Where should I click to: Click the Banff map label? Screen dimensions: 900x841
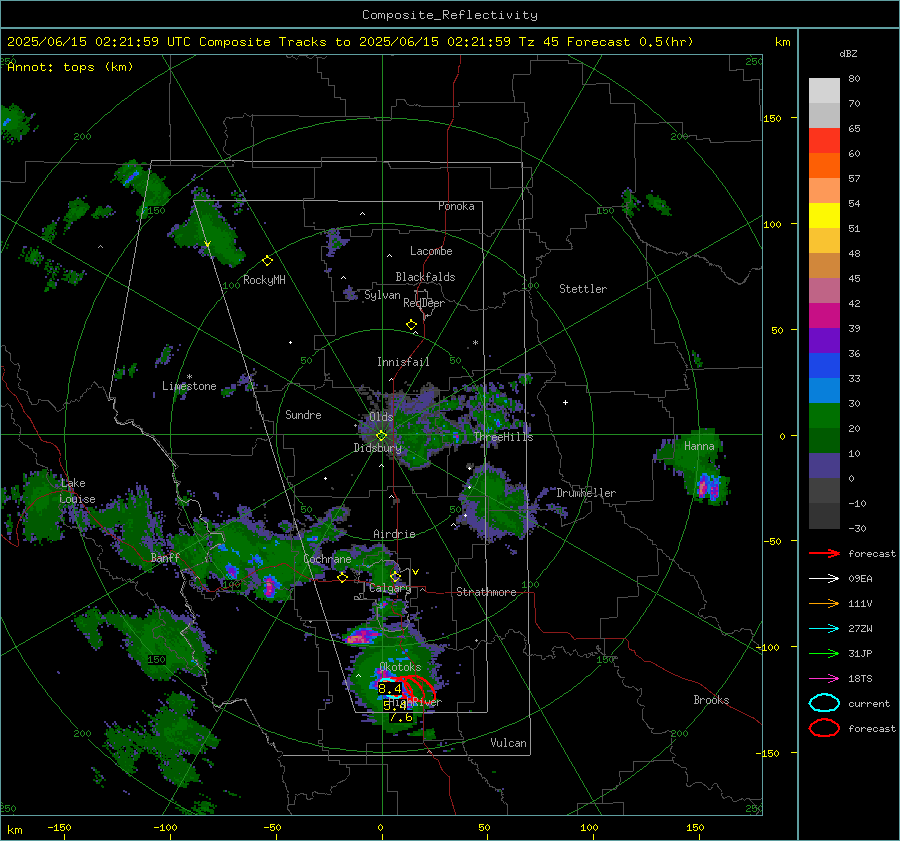tap(165, 558)
